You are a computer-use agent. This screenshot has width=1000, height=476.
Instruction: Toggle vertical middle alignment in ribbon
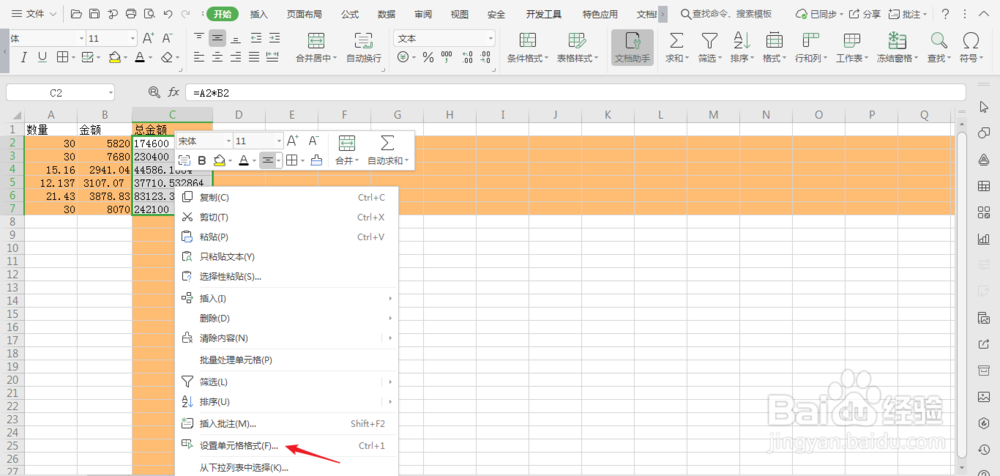tap(218, 38)
